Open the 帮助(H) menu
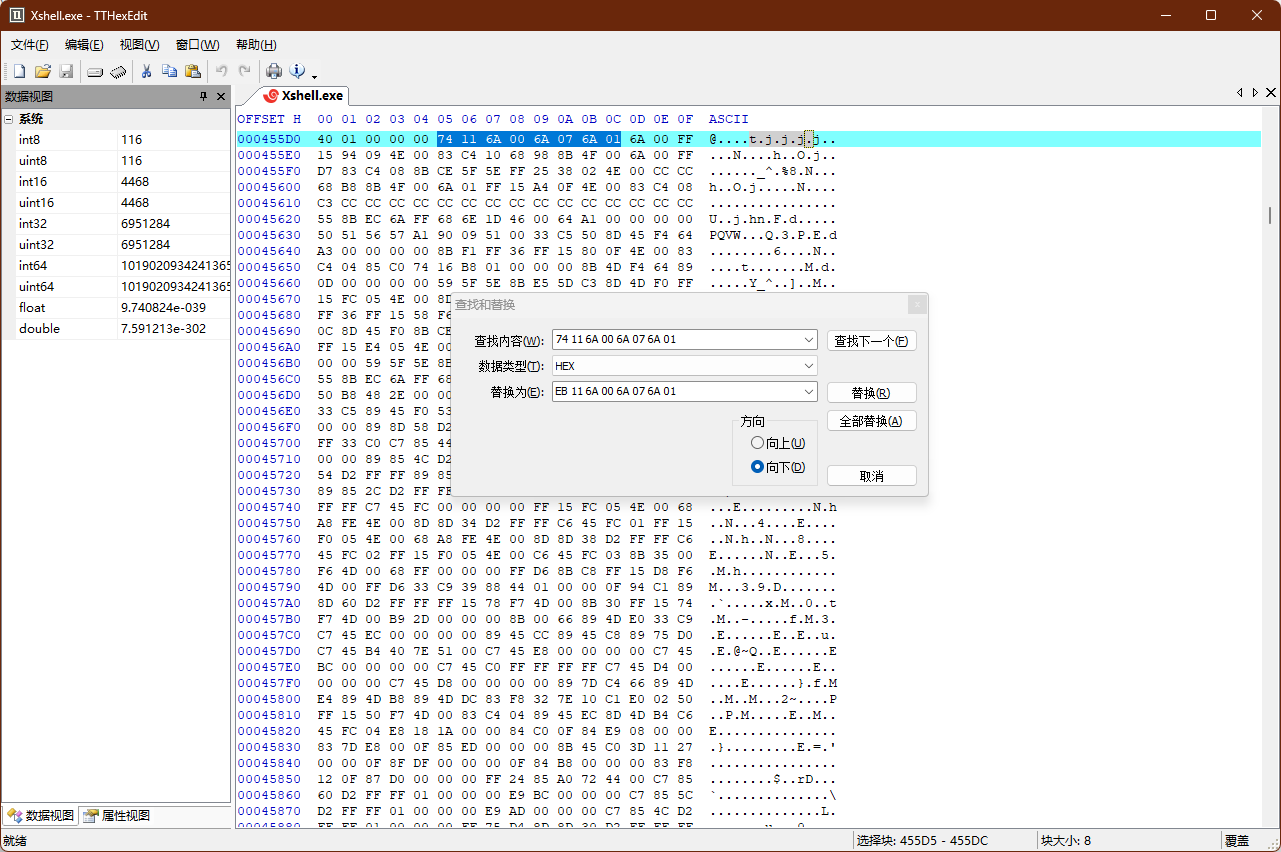This screenshot has width=1281, height=852. (x=256, y=45)
